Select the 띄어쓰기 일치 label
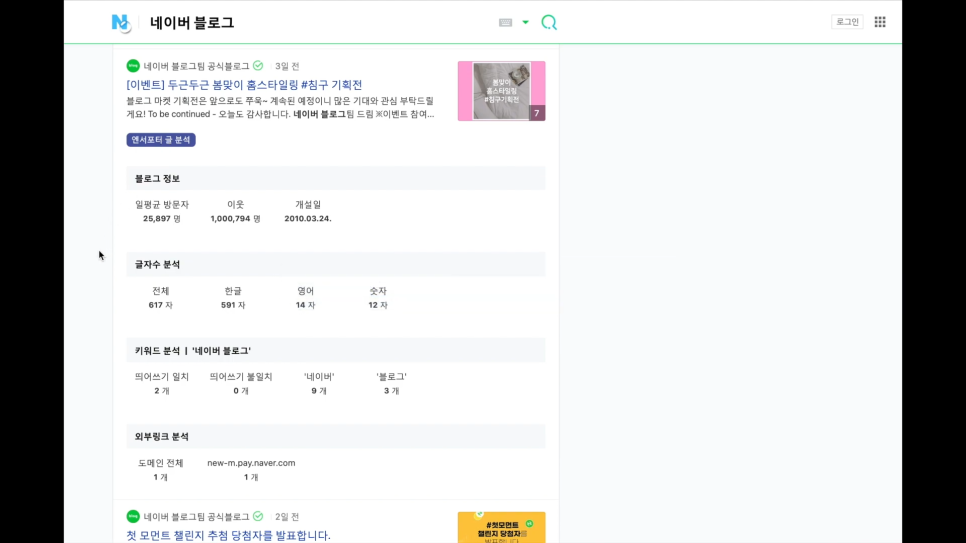 (162, 377)
